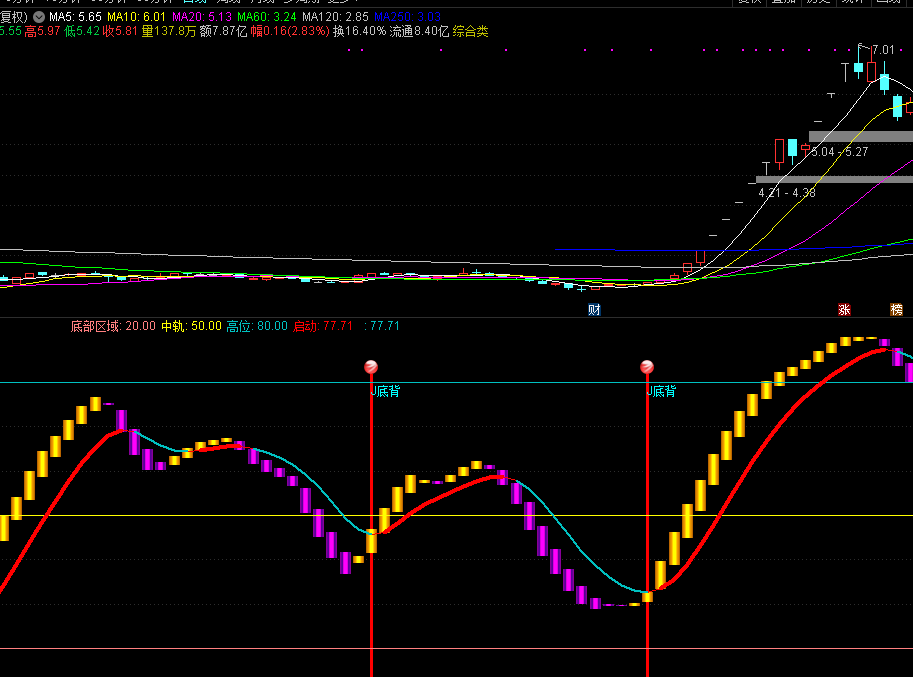Screen dimensions: 913x677
Task: Open the dropdown arrow beside 复权
Action: point(39,17)
